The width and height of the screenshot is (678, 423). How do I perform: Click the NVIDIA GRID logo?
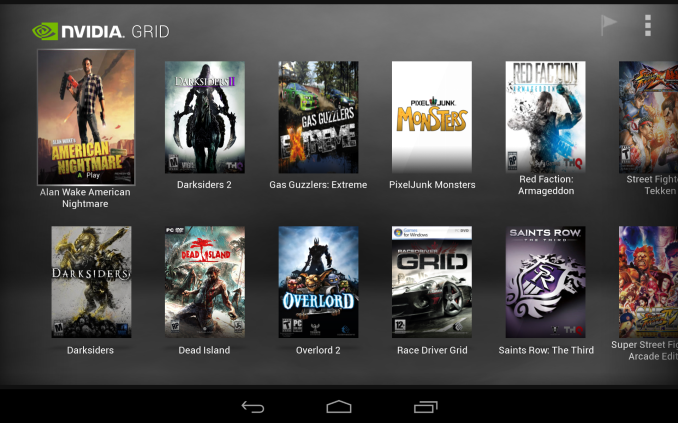coord(101,31)
